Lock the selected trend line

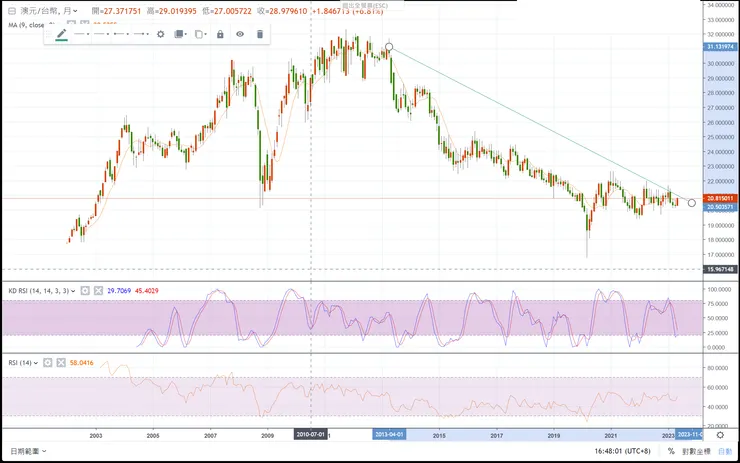click(x=220, y=34)
